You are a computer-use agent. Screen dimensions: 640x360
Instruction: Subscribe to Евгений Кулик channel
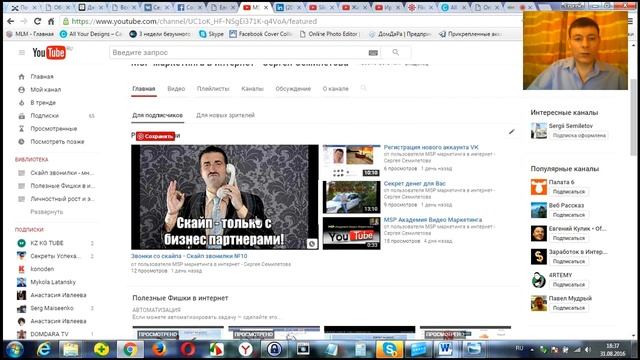[x=569, y=238]
